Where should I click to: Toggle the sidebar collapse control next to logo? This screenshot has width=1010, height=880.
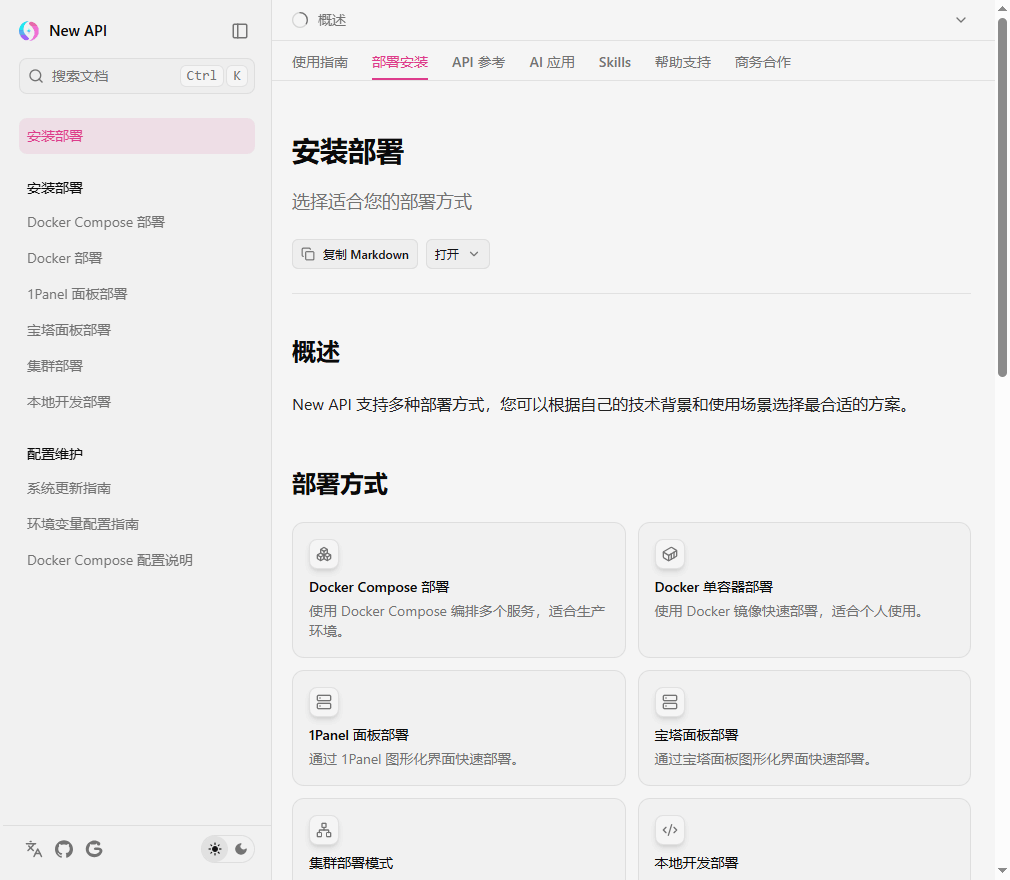[240, 31]
